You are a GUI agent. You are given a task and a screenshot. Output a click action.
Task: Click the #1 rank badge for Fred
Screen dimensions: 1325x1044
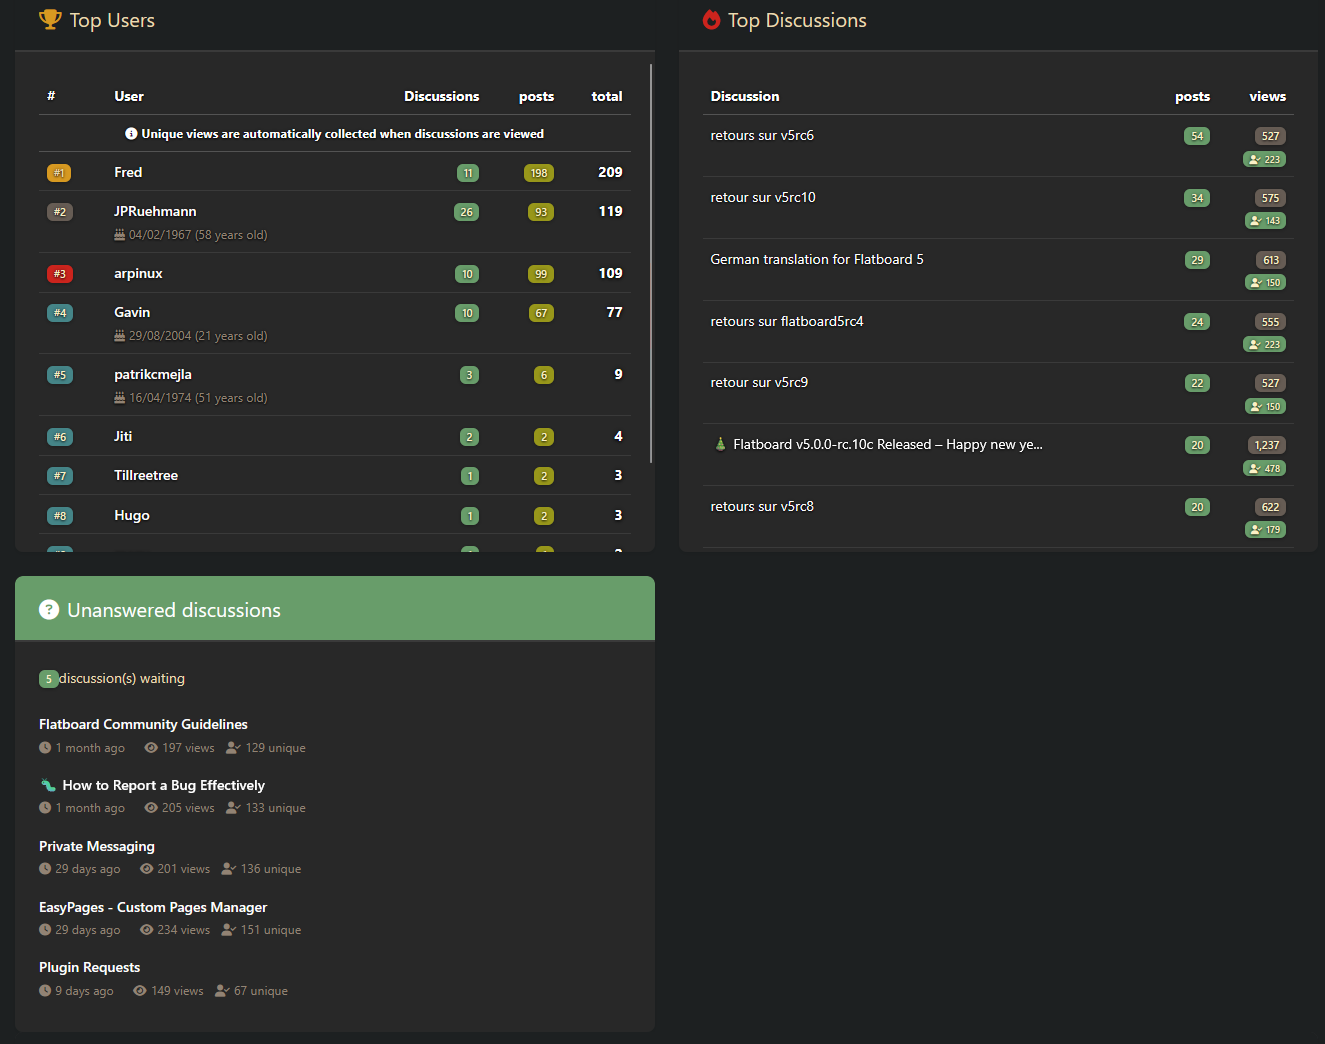point(59,173)
